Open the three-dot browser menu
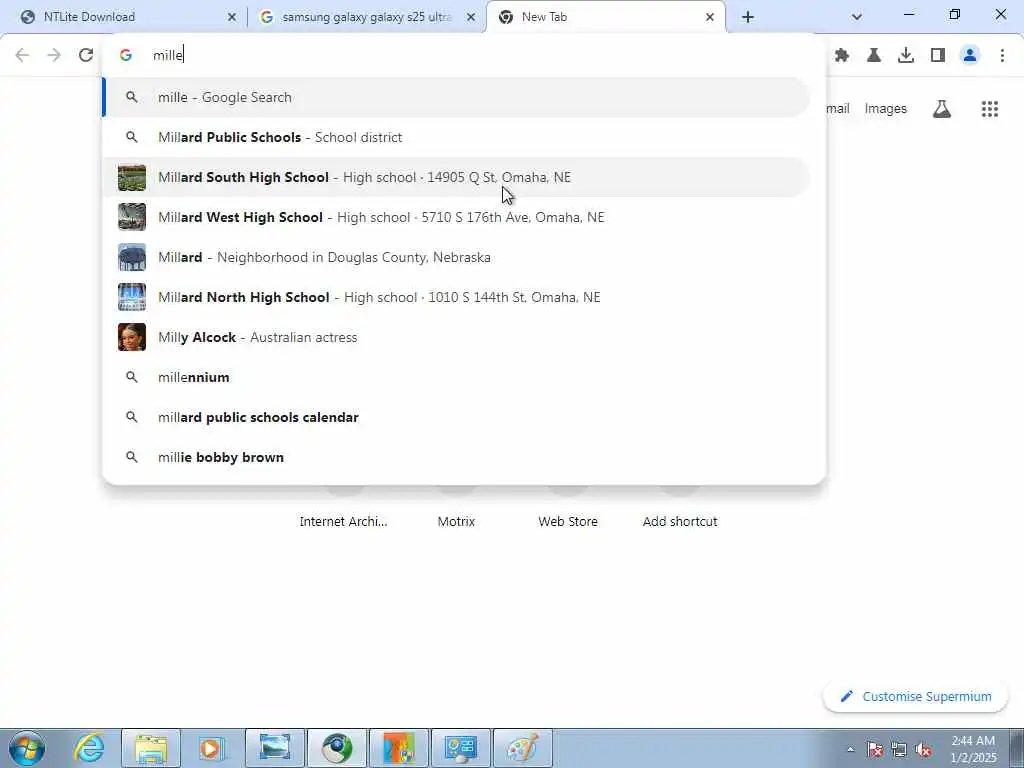This screenshot has height=768, width=1024. click(1002, 56)
